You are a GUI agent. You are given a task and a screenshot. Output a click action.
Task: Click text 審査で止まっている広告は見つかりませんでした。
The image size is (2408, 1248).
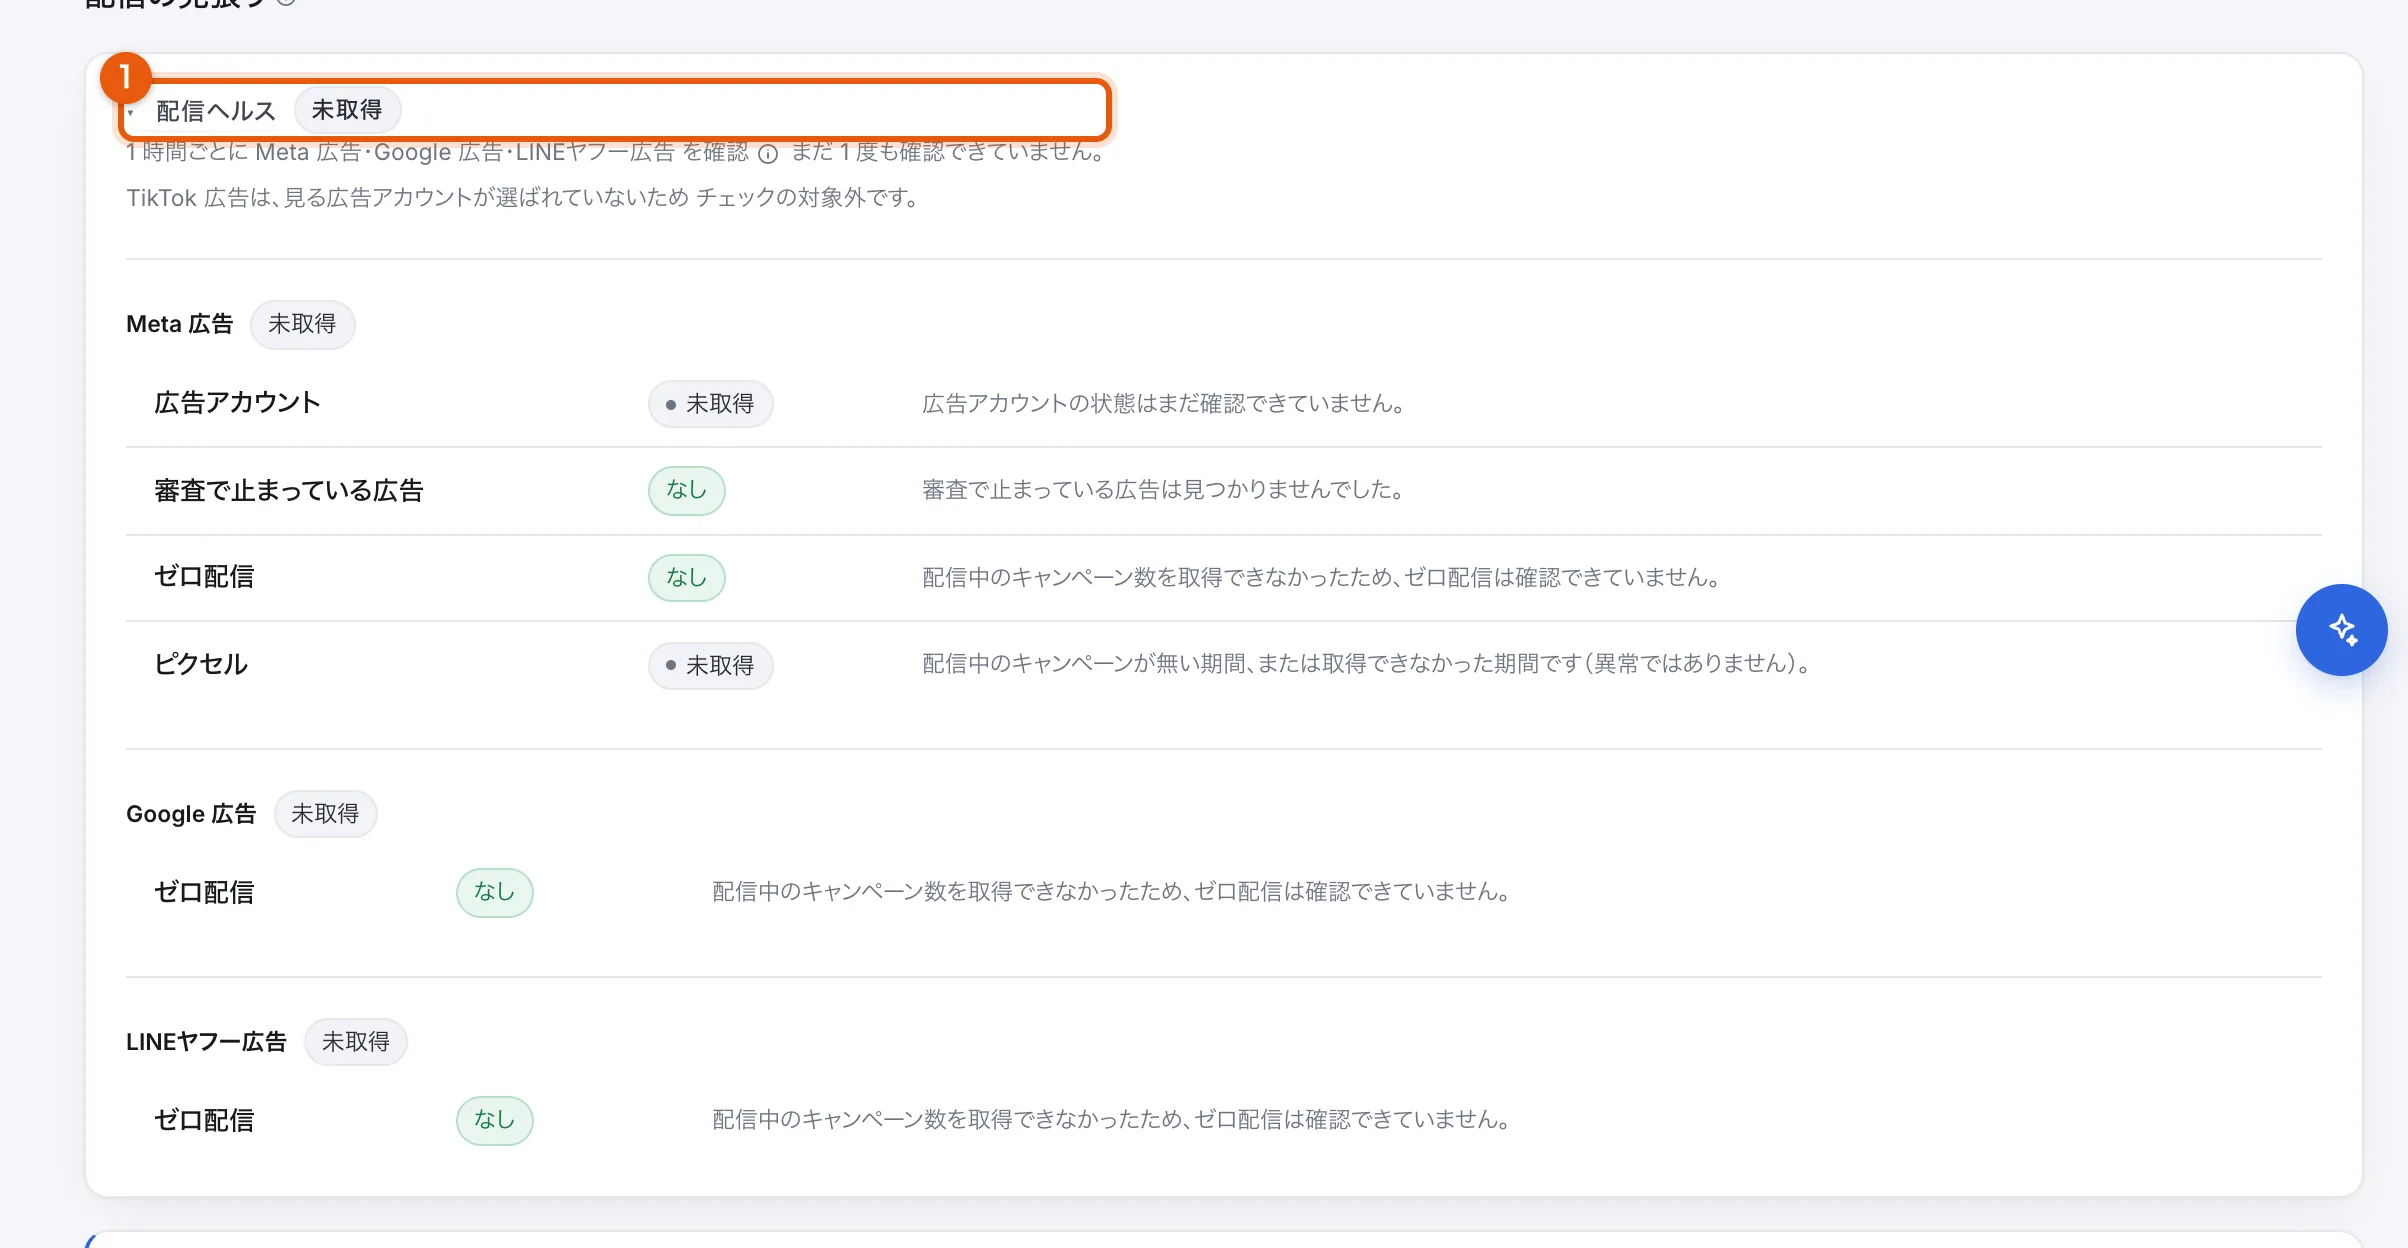click(x=1165, y=490)
